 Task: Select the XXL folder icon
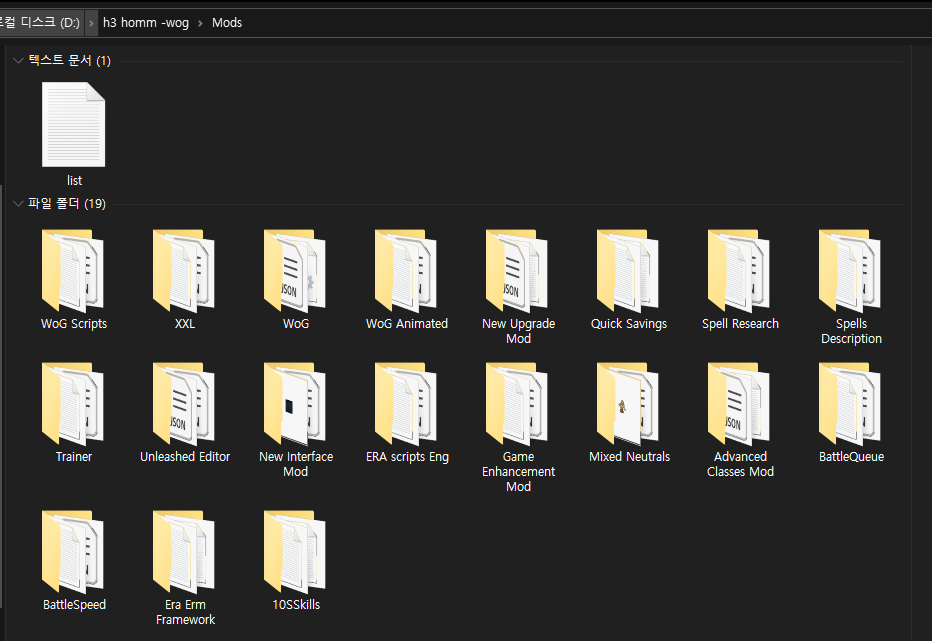click(x=184, y=271)
